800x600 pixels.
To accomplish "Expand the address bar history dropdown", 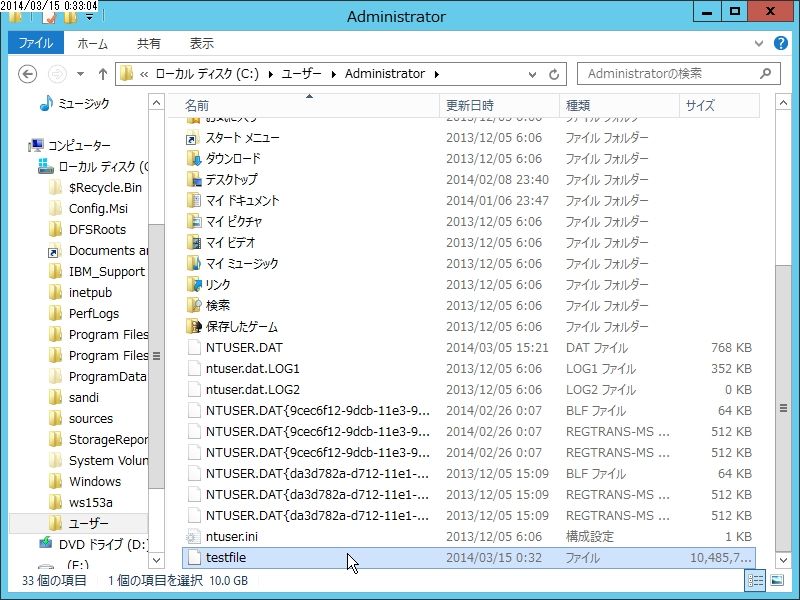I will 532,74.
